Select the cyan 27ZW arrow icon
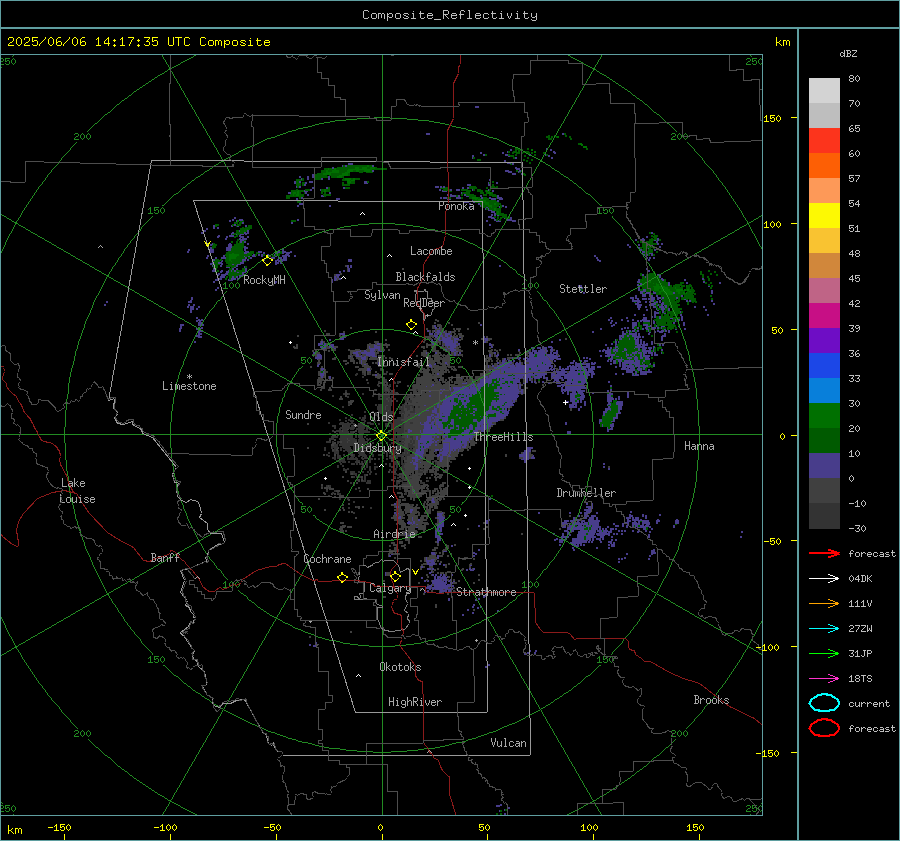The image size is (900, 841). pos(824,629)
